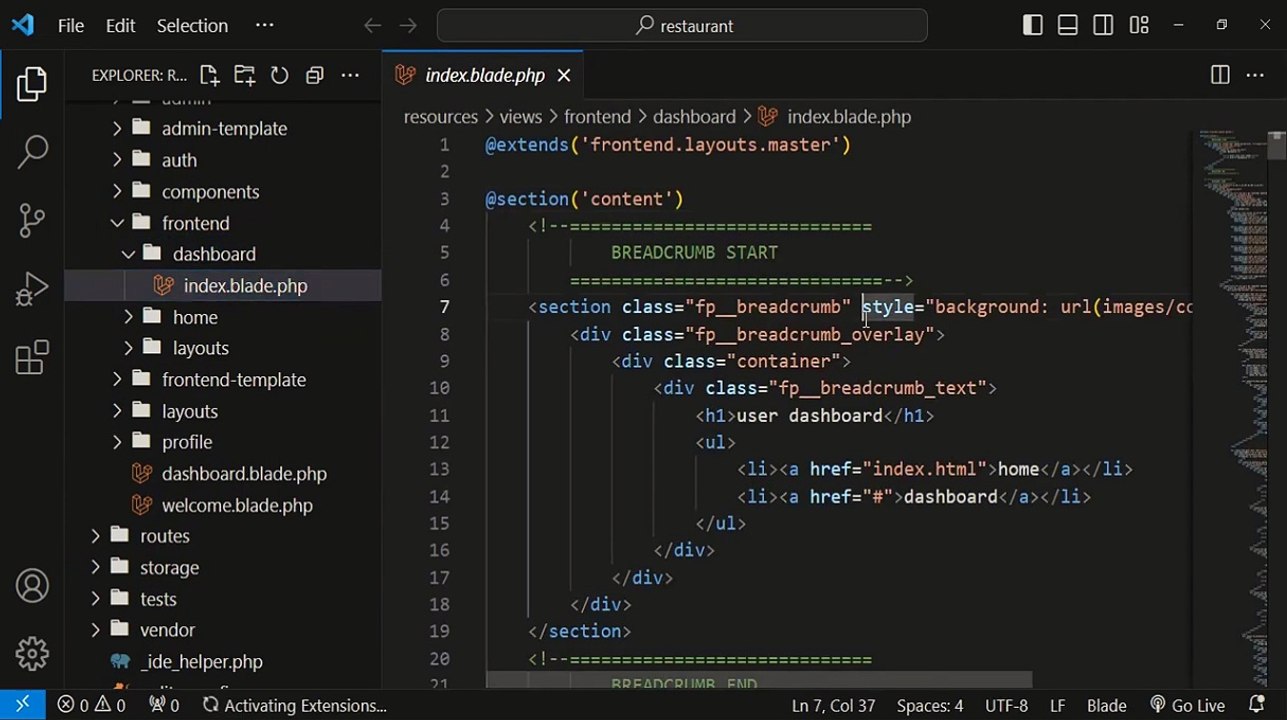1287x720 pixels.
Task: Open welcome.blade.php file in Explorer
Action: tap(237, 505)
